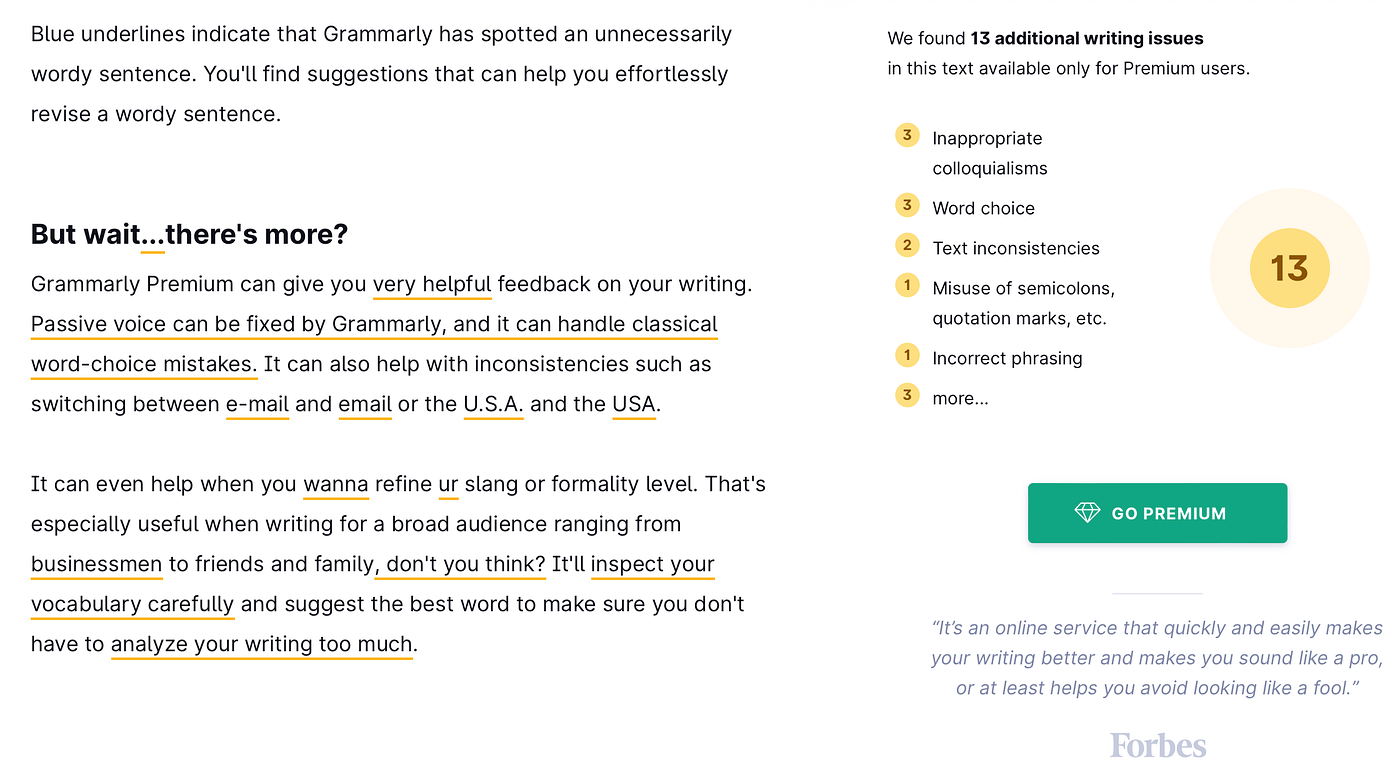Click the Forbes logo
Viewport: 1400px width, 775px height.
tap(1157, 745)
